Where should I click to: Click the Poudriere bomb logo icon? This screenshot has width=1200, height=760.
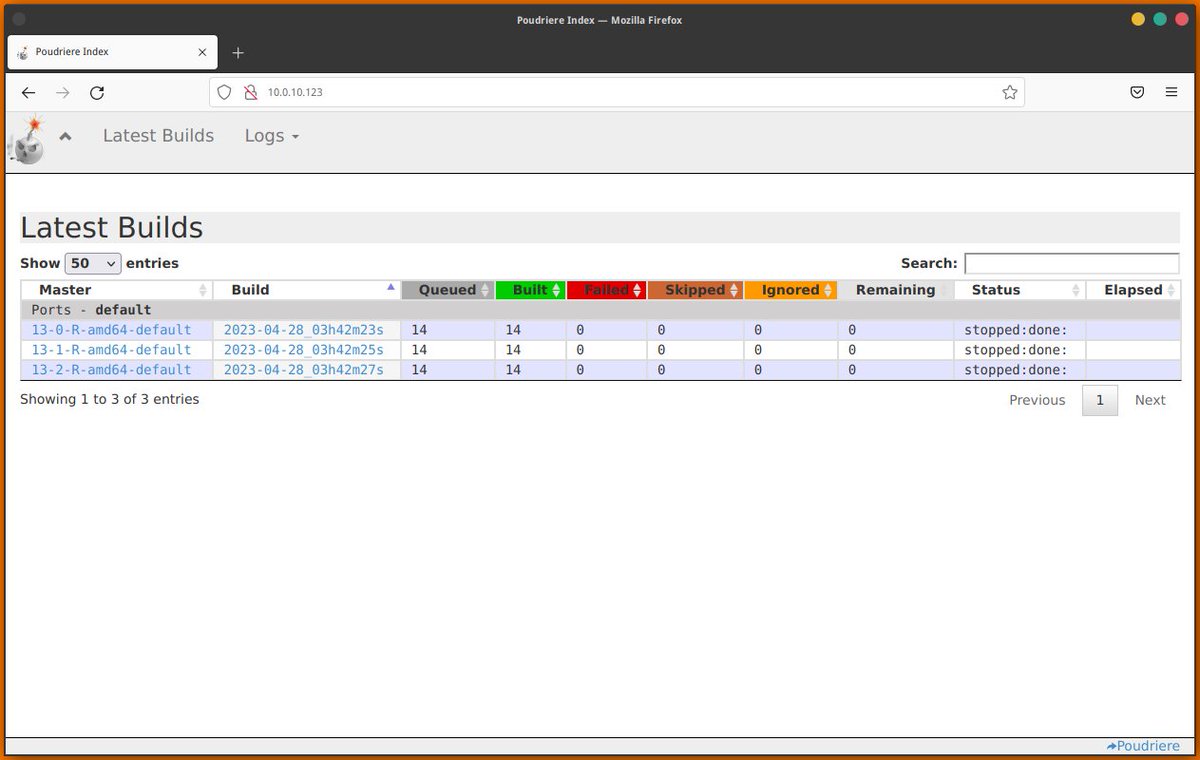28,140
